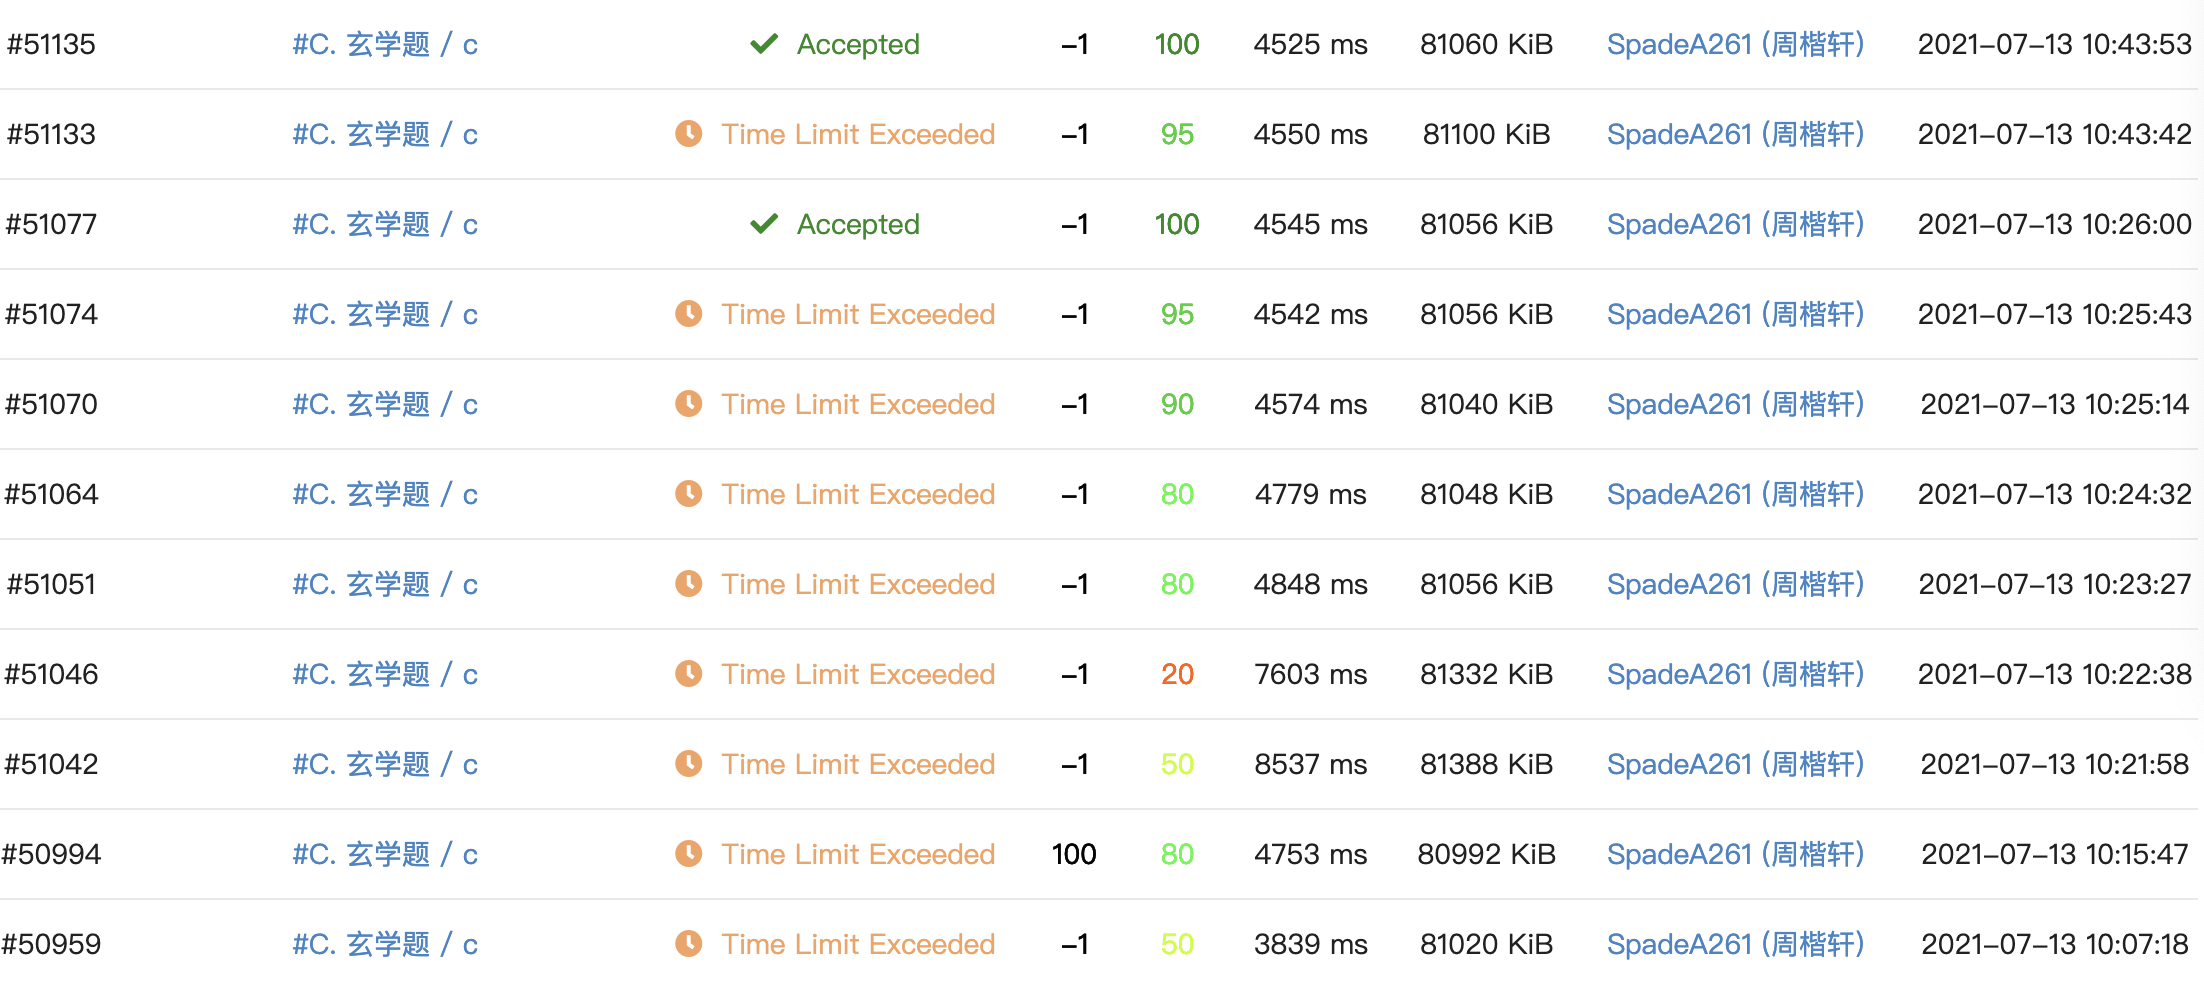The height and width of the screenshot is (982, 2204).
Task: Open Time Limit Exceeded result for #51064
Action: click(857, 494)
